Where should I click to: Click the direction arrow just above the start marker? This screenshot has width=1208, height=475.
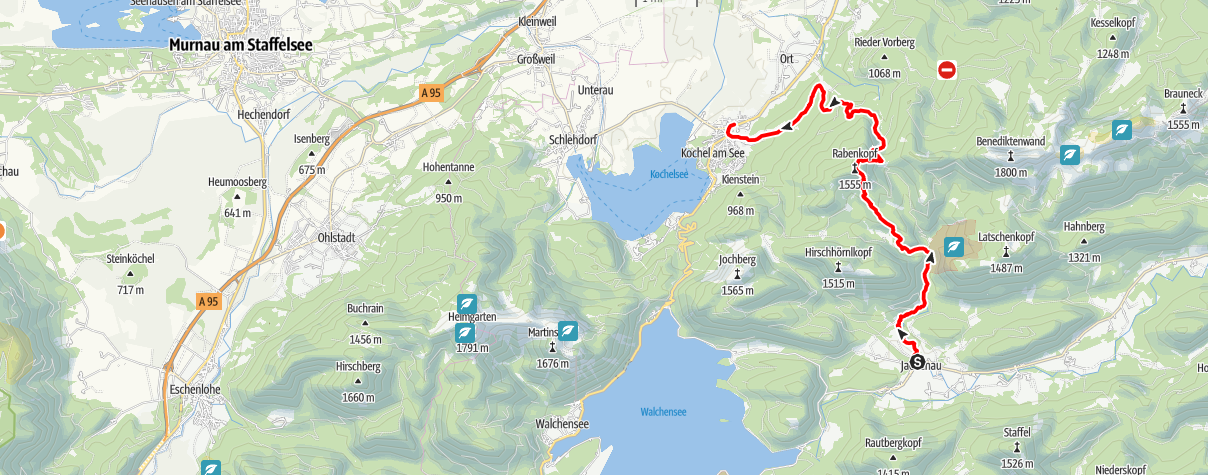click(x=903, y=335)
